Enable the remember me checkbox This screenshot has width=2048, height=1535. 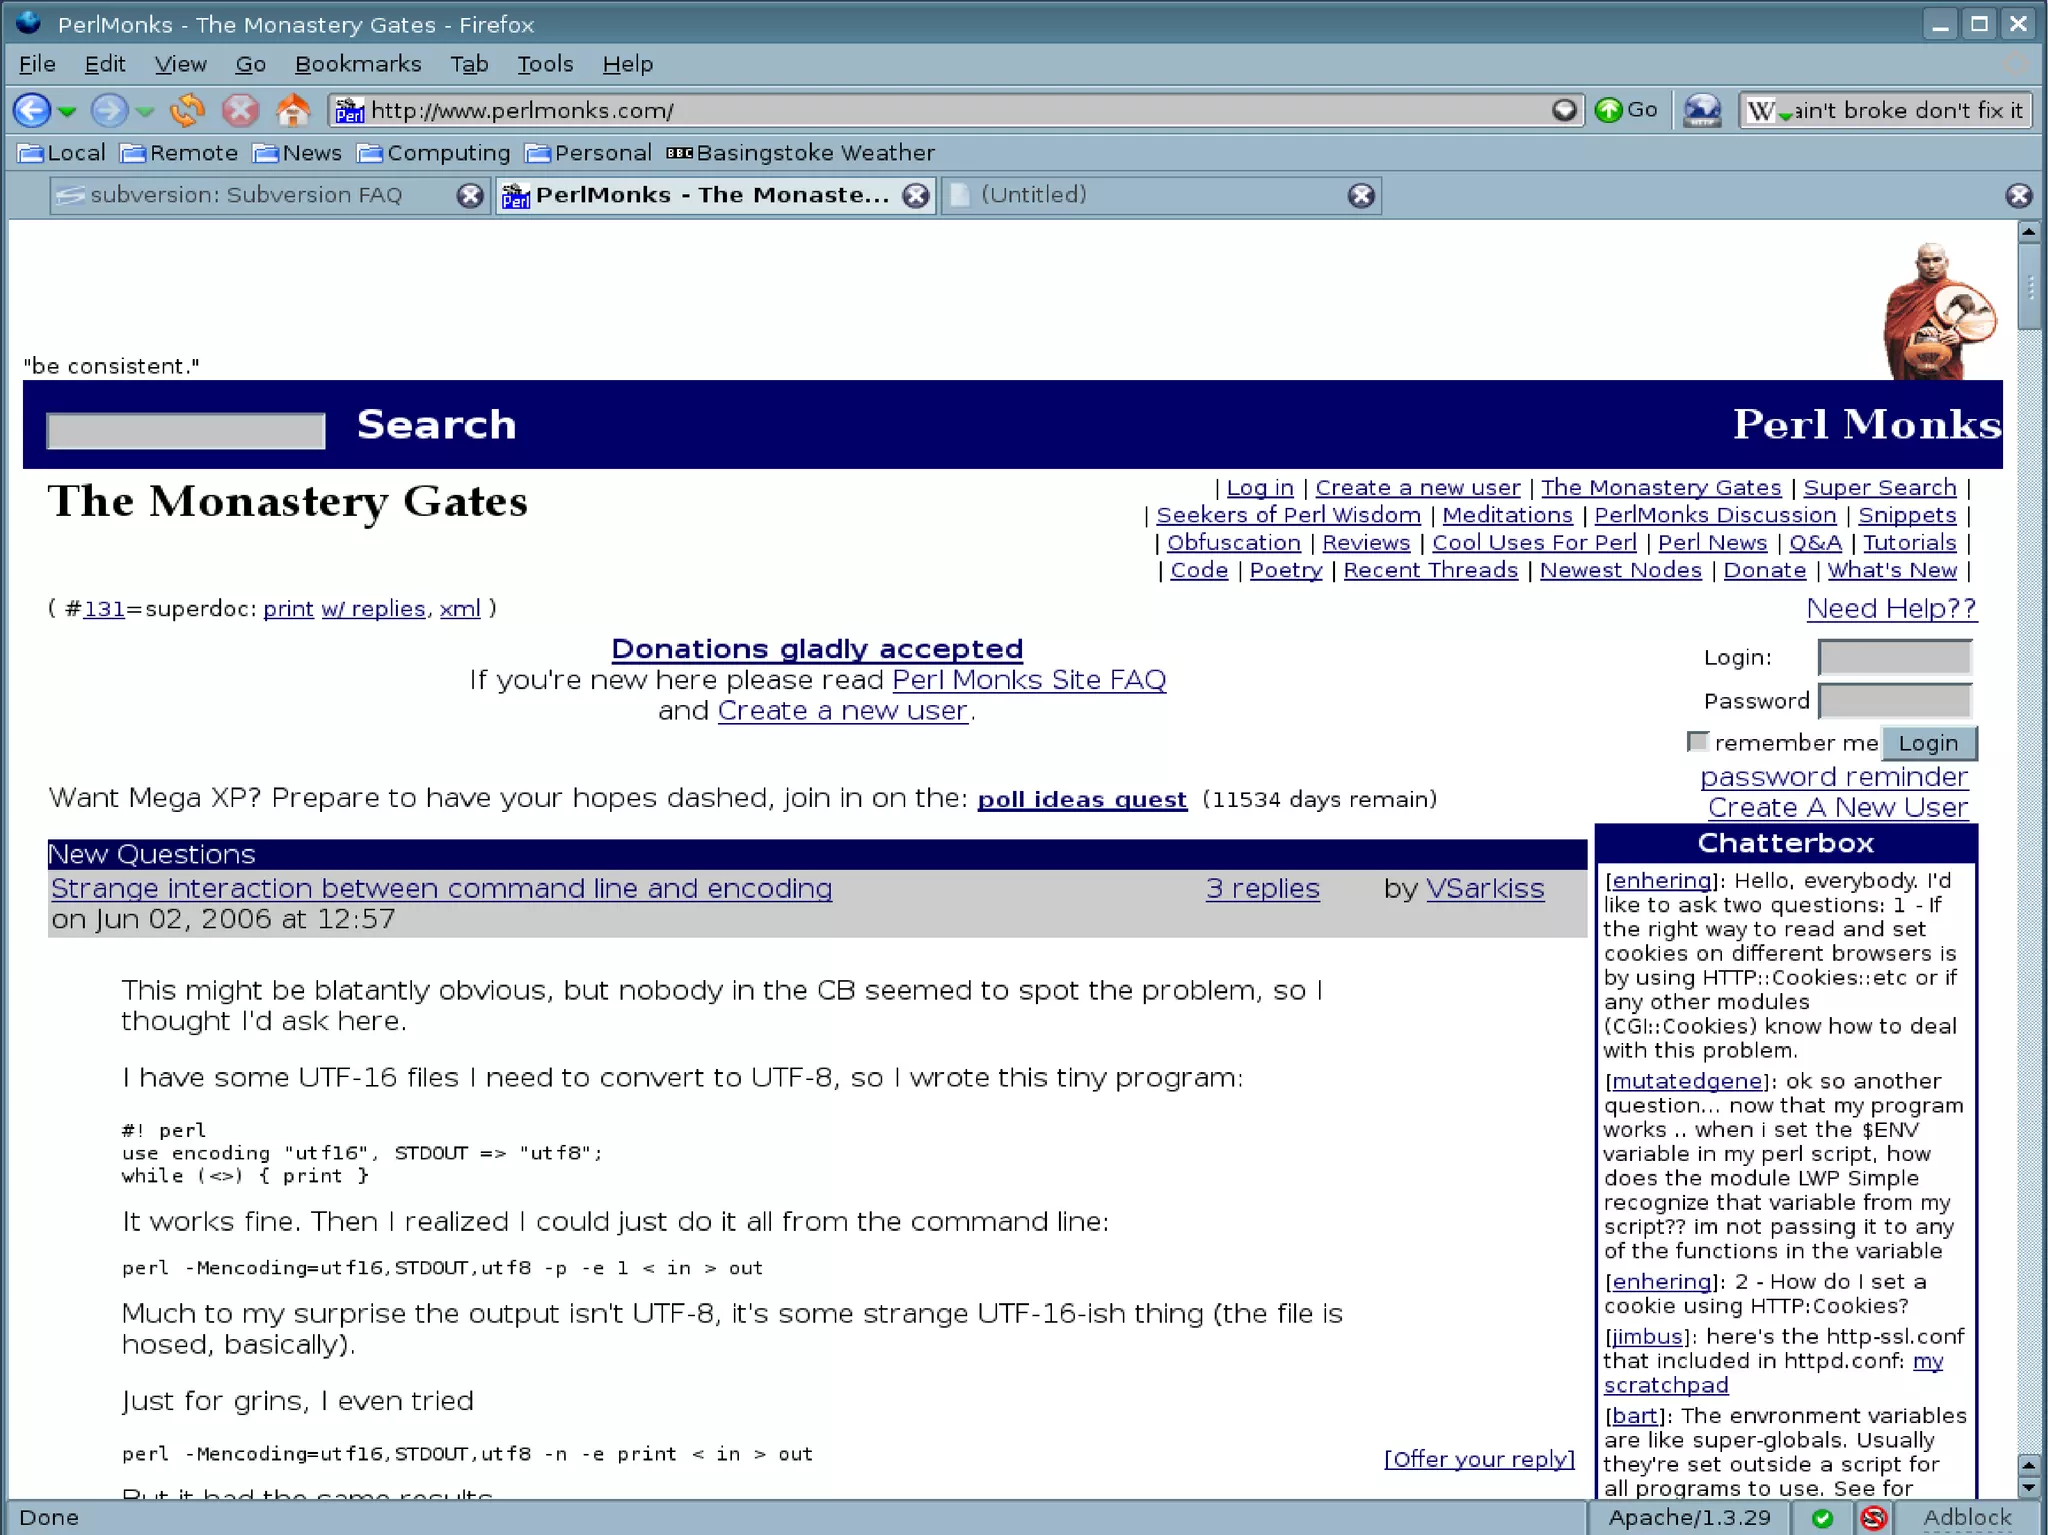click(1697, 741)
